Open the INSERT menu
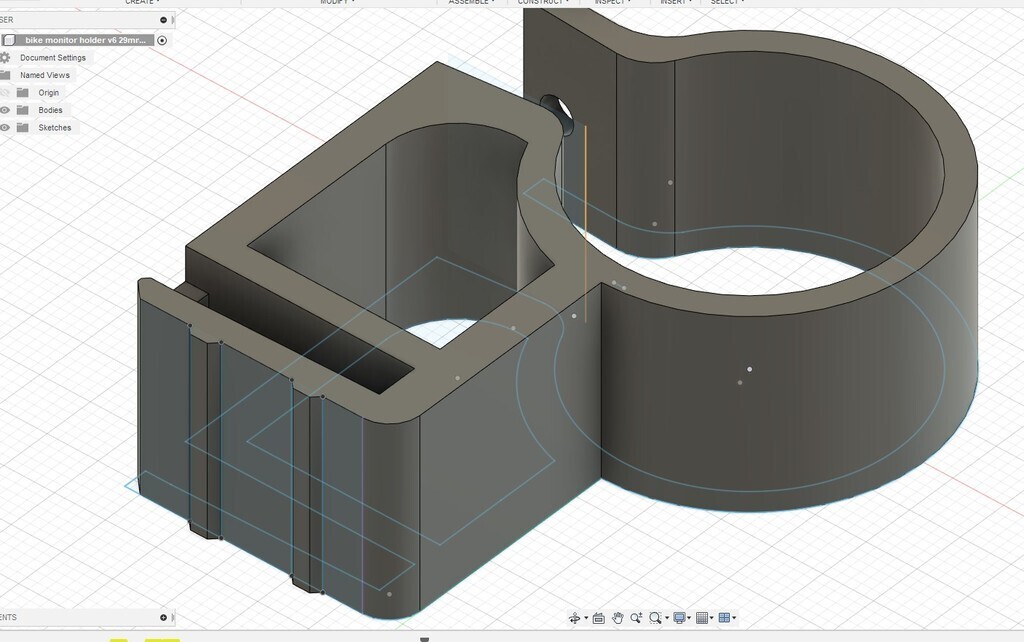Viewport: 1024px width, 642px height. 675,2
